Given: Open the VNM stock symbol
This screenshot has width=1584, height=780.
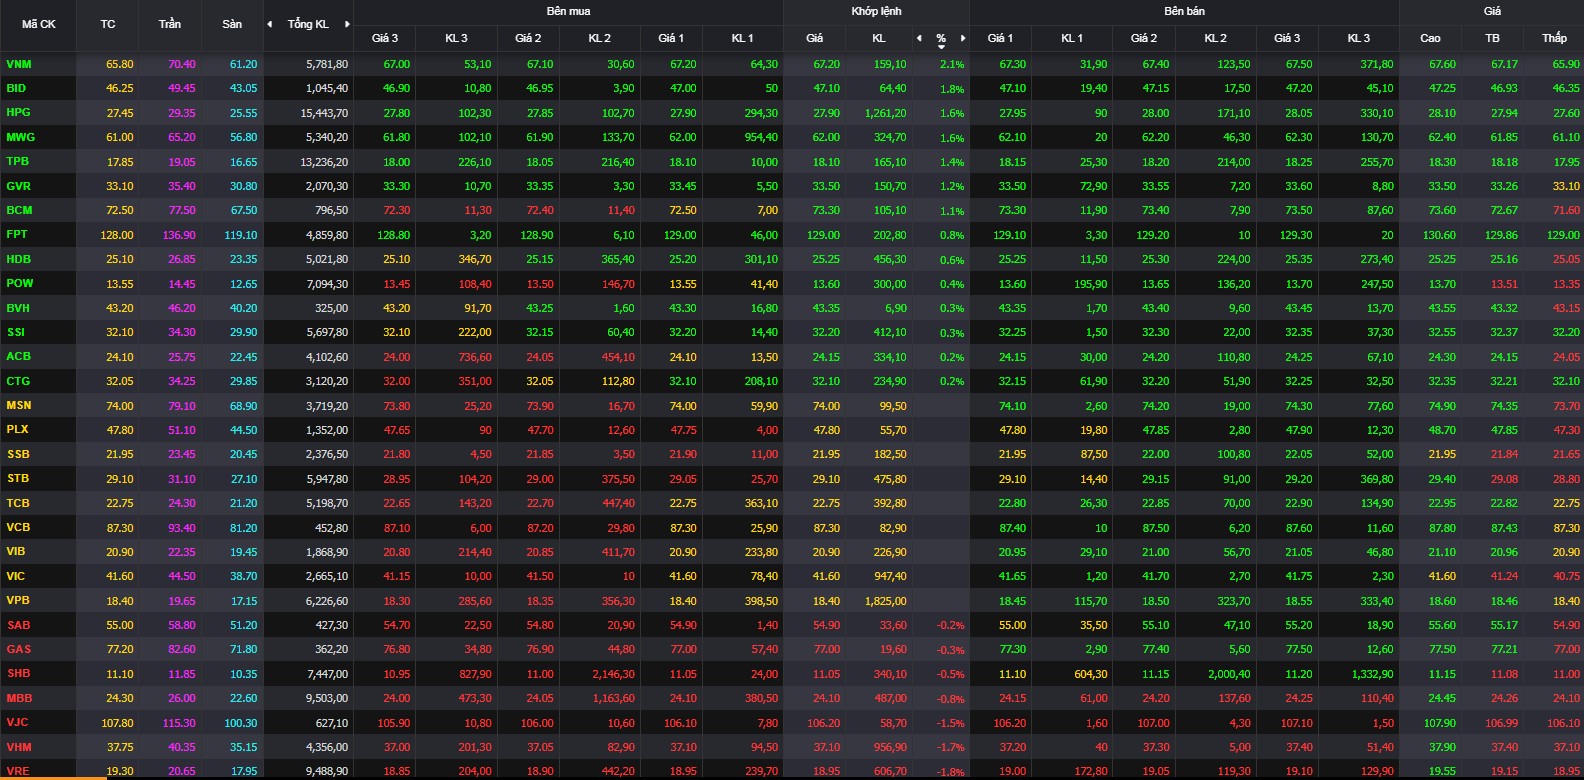Looking at the screenshot, I should tap(19, 64).
